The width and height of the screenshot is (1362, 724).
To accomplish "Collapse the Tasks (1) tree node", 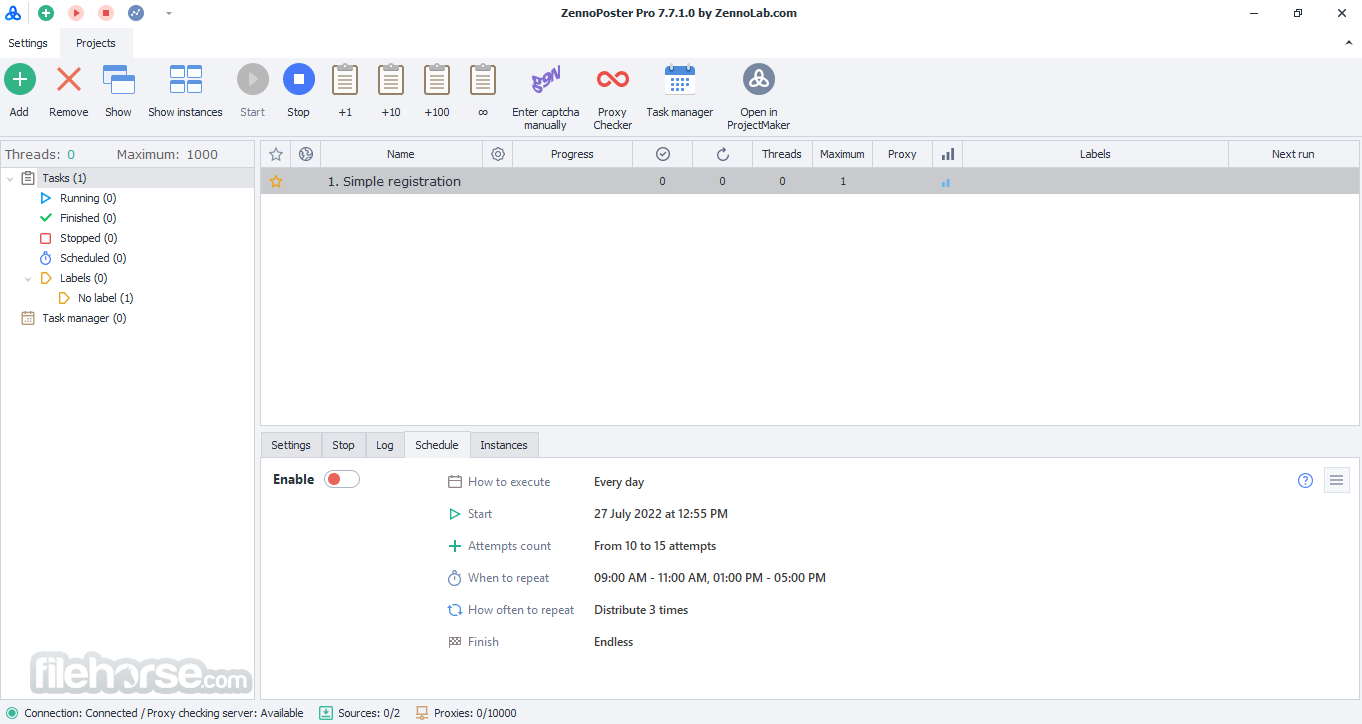I will 10,178.
